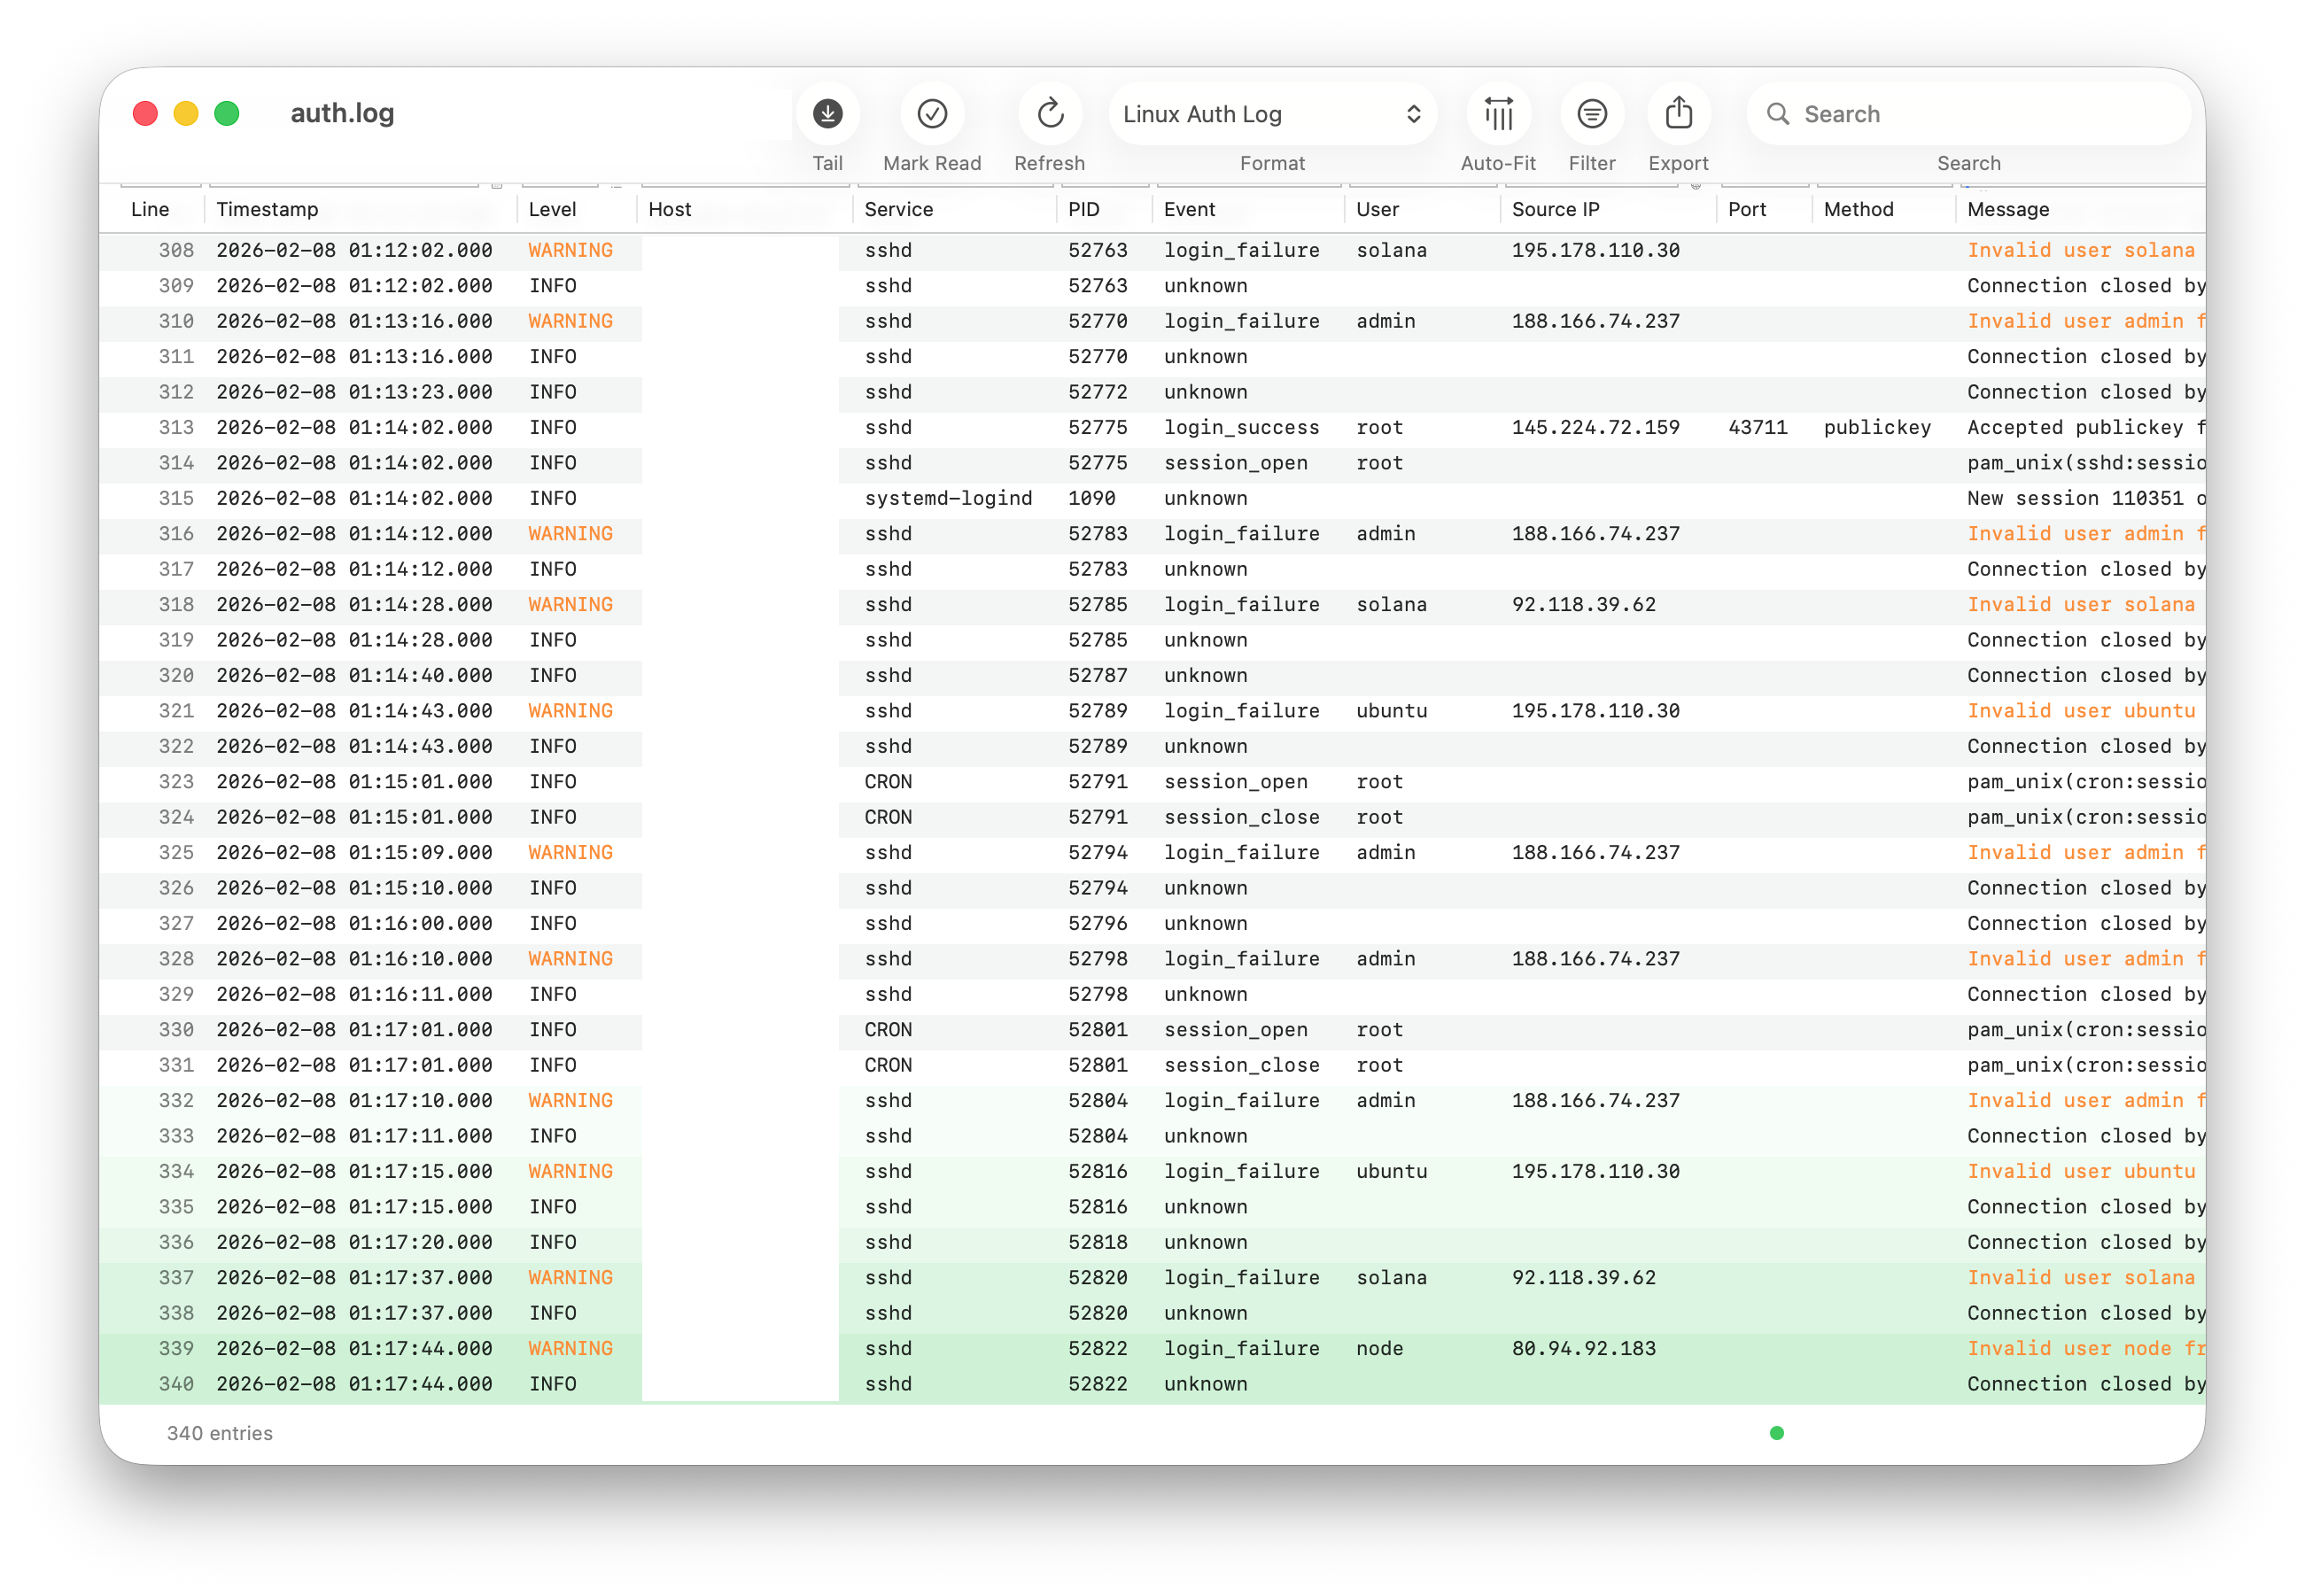Click the Mark Read checkmark icon

(931, 113)
